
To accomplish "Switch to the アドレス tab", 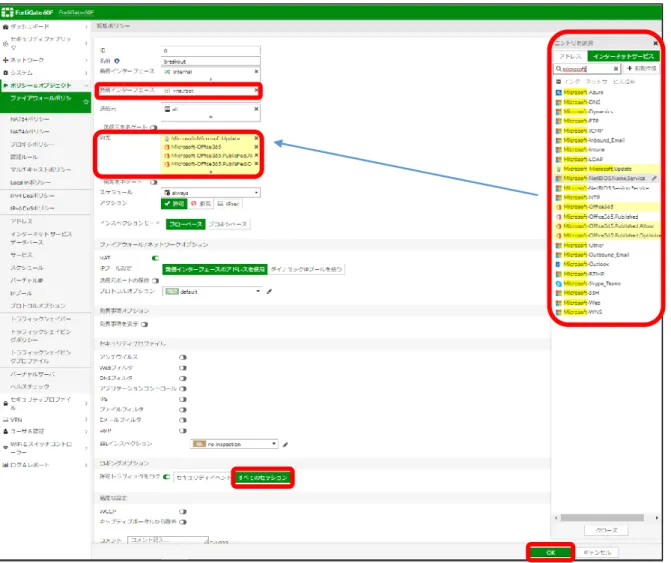I will (570, 56).
